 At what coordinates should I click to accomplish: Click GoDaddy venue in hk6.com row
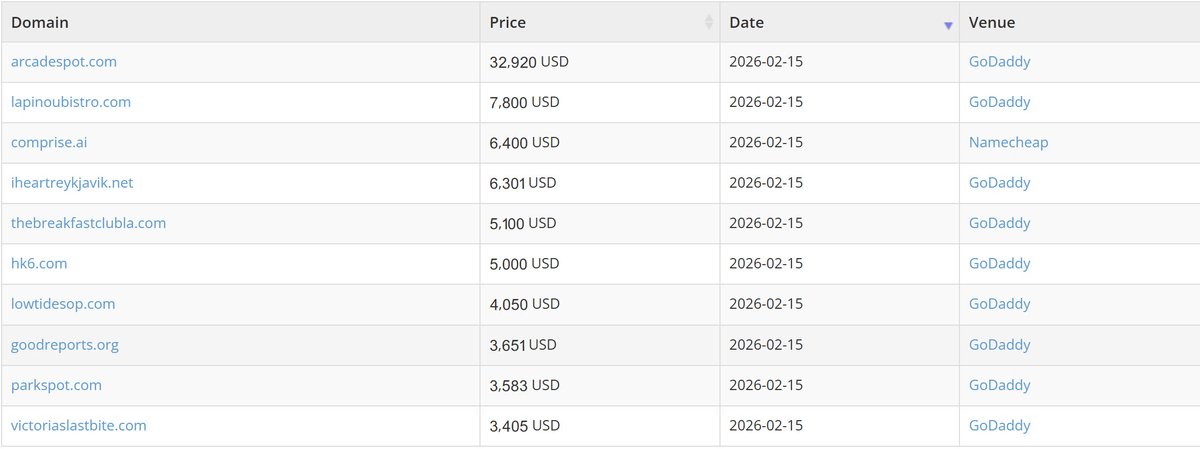999,264
